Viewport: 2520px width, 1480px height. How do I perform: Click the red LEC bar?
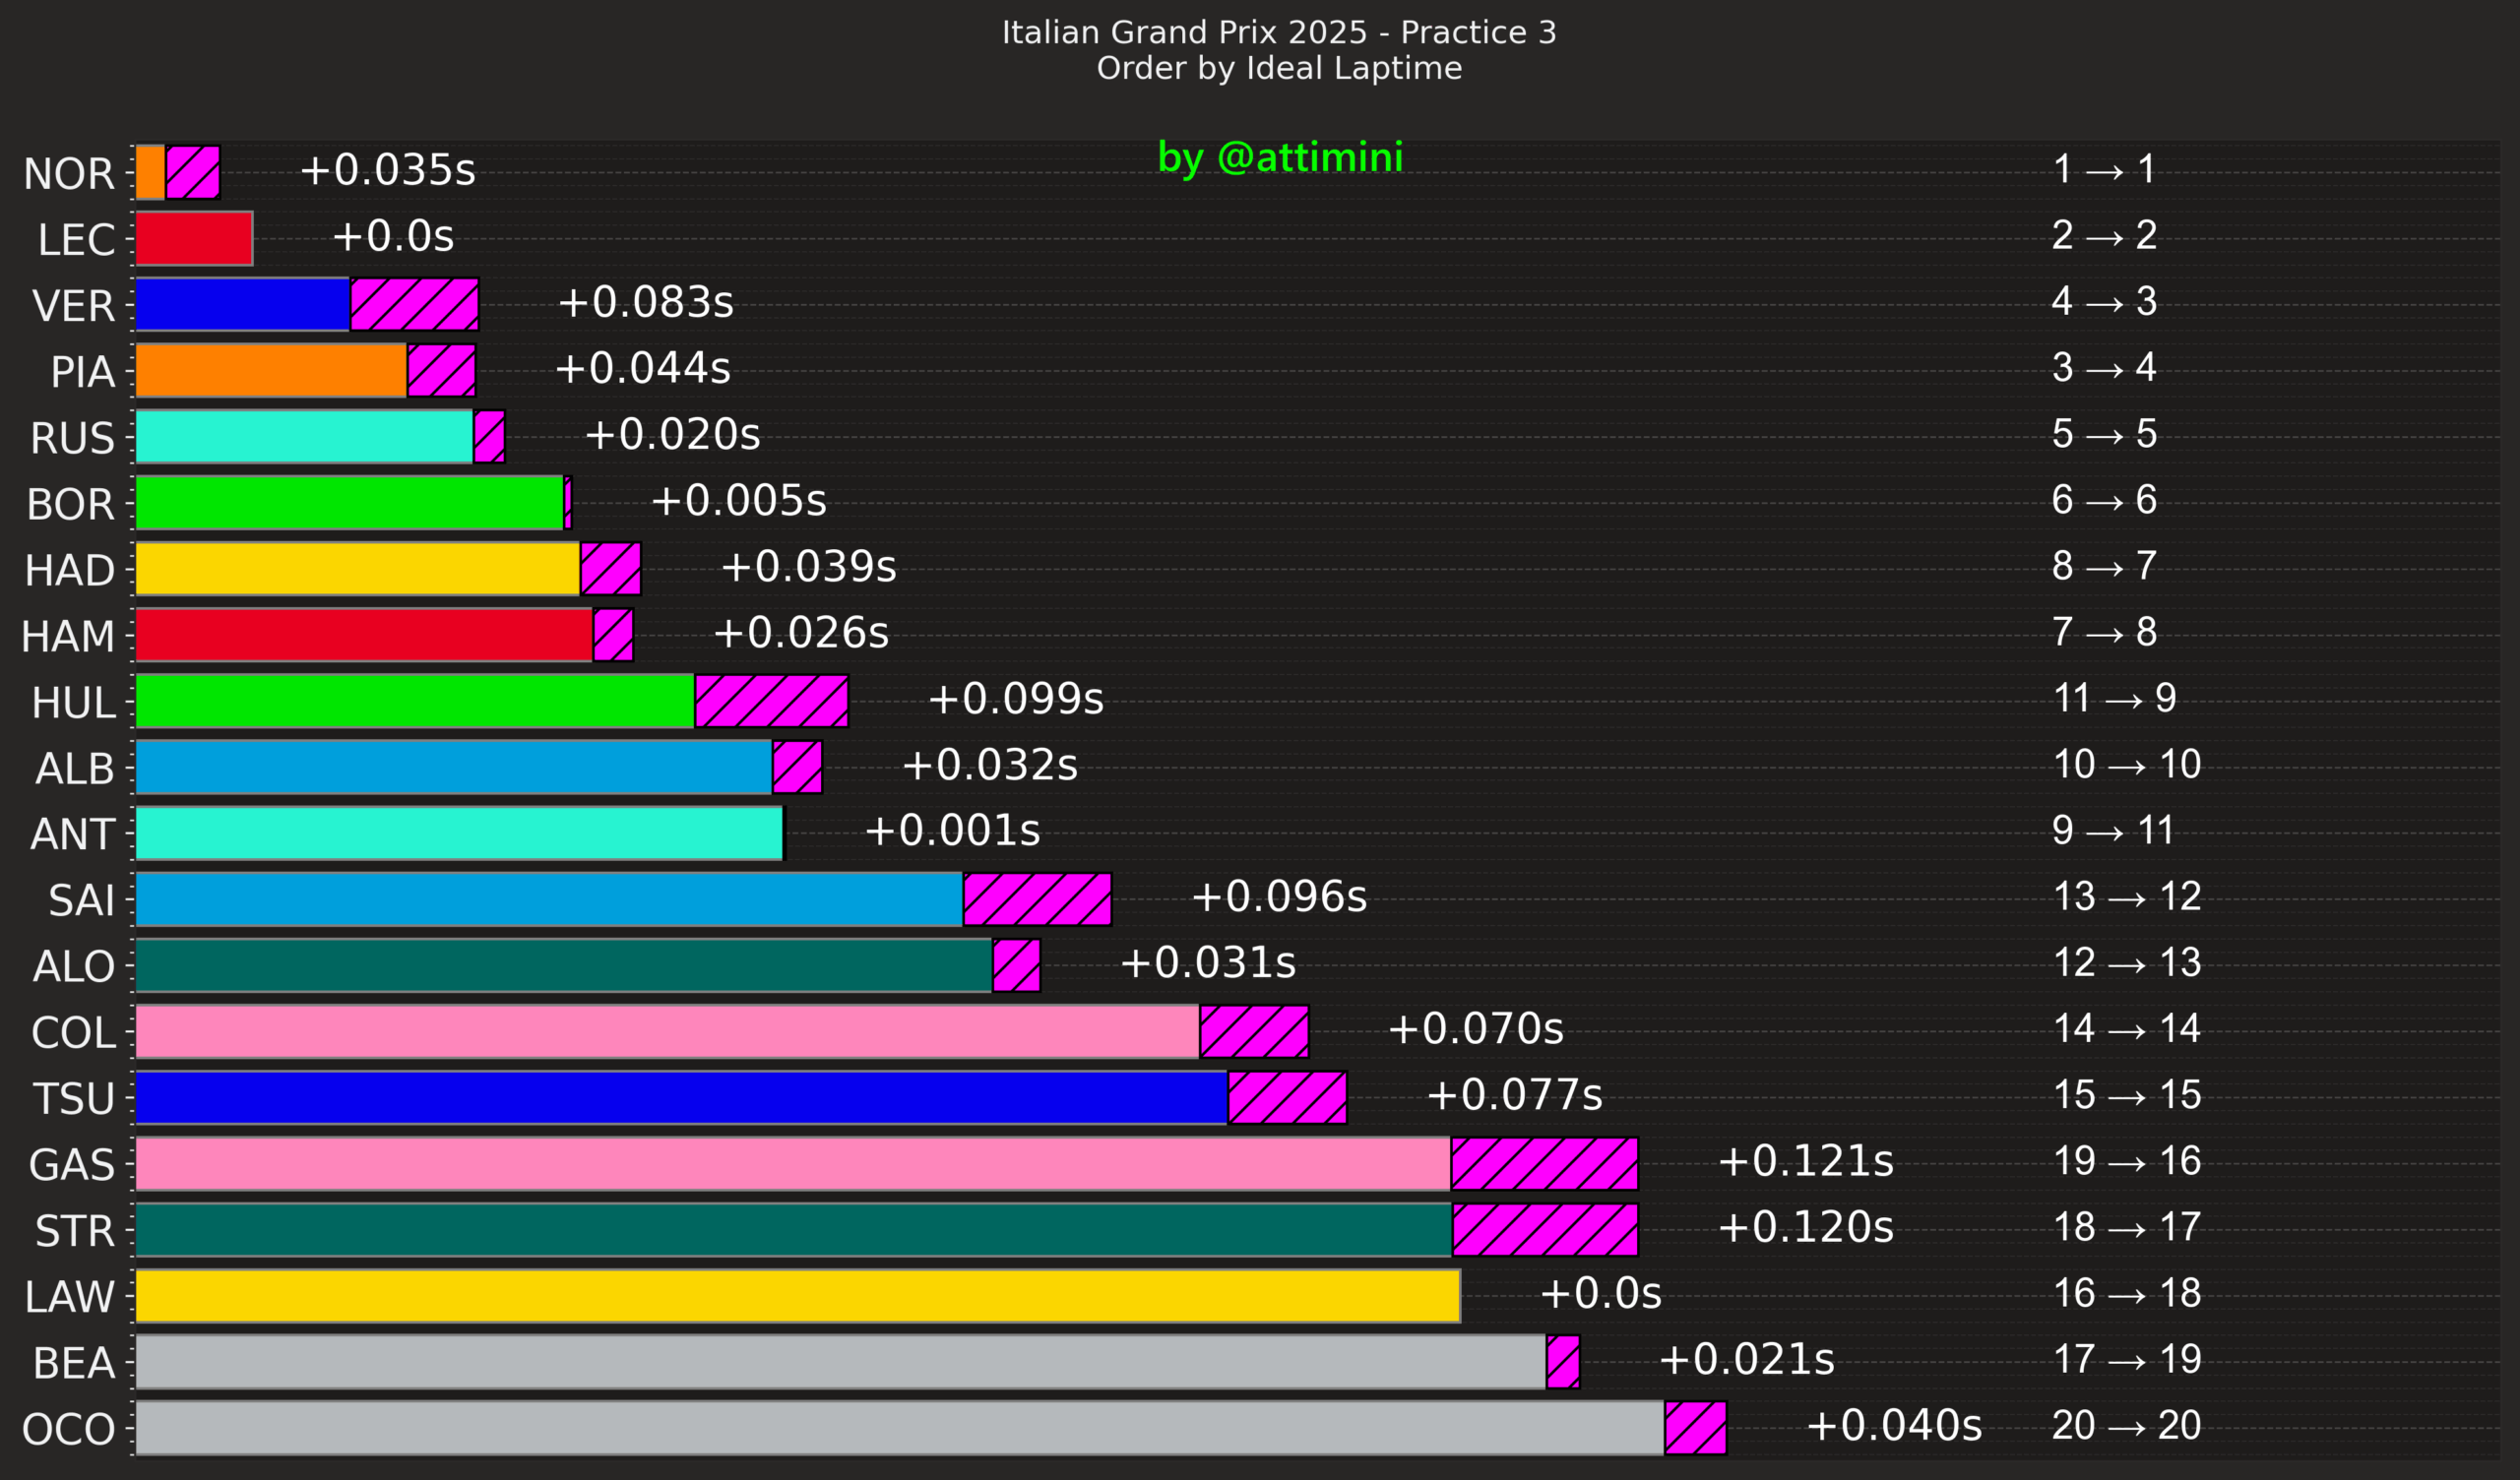[x=194, y=238]
